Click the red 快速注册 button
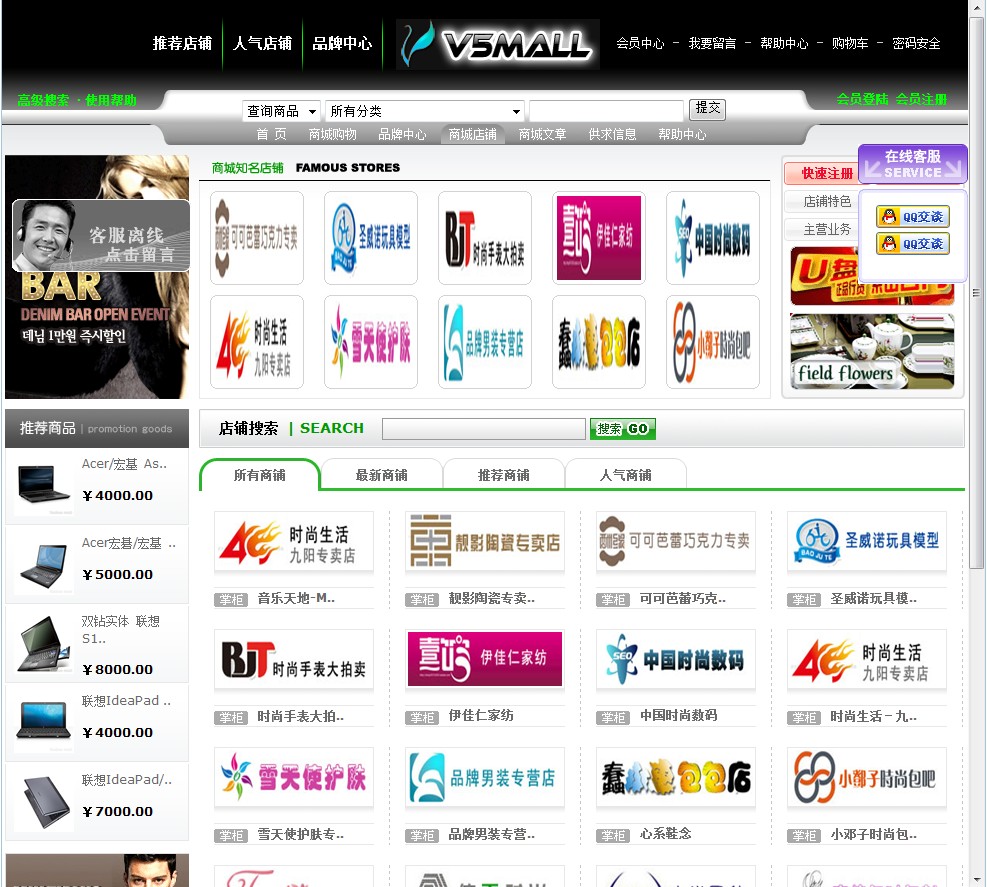 point(821,173)
